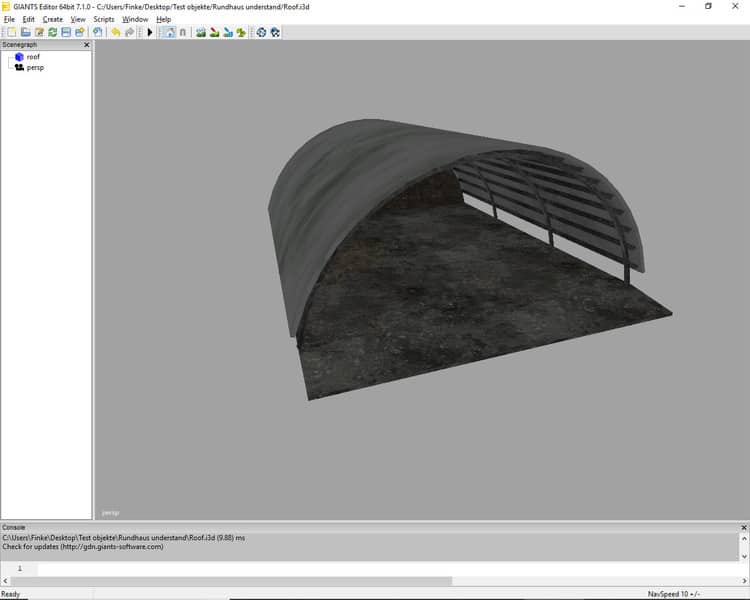
Task: Select the first terrain editing tool icon
Action: (201, 32)
